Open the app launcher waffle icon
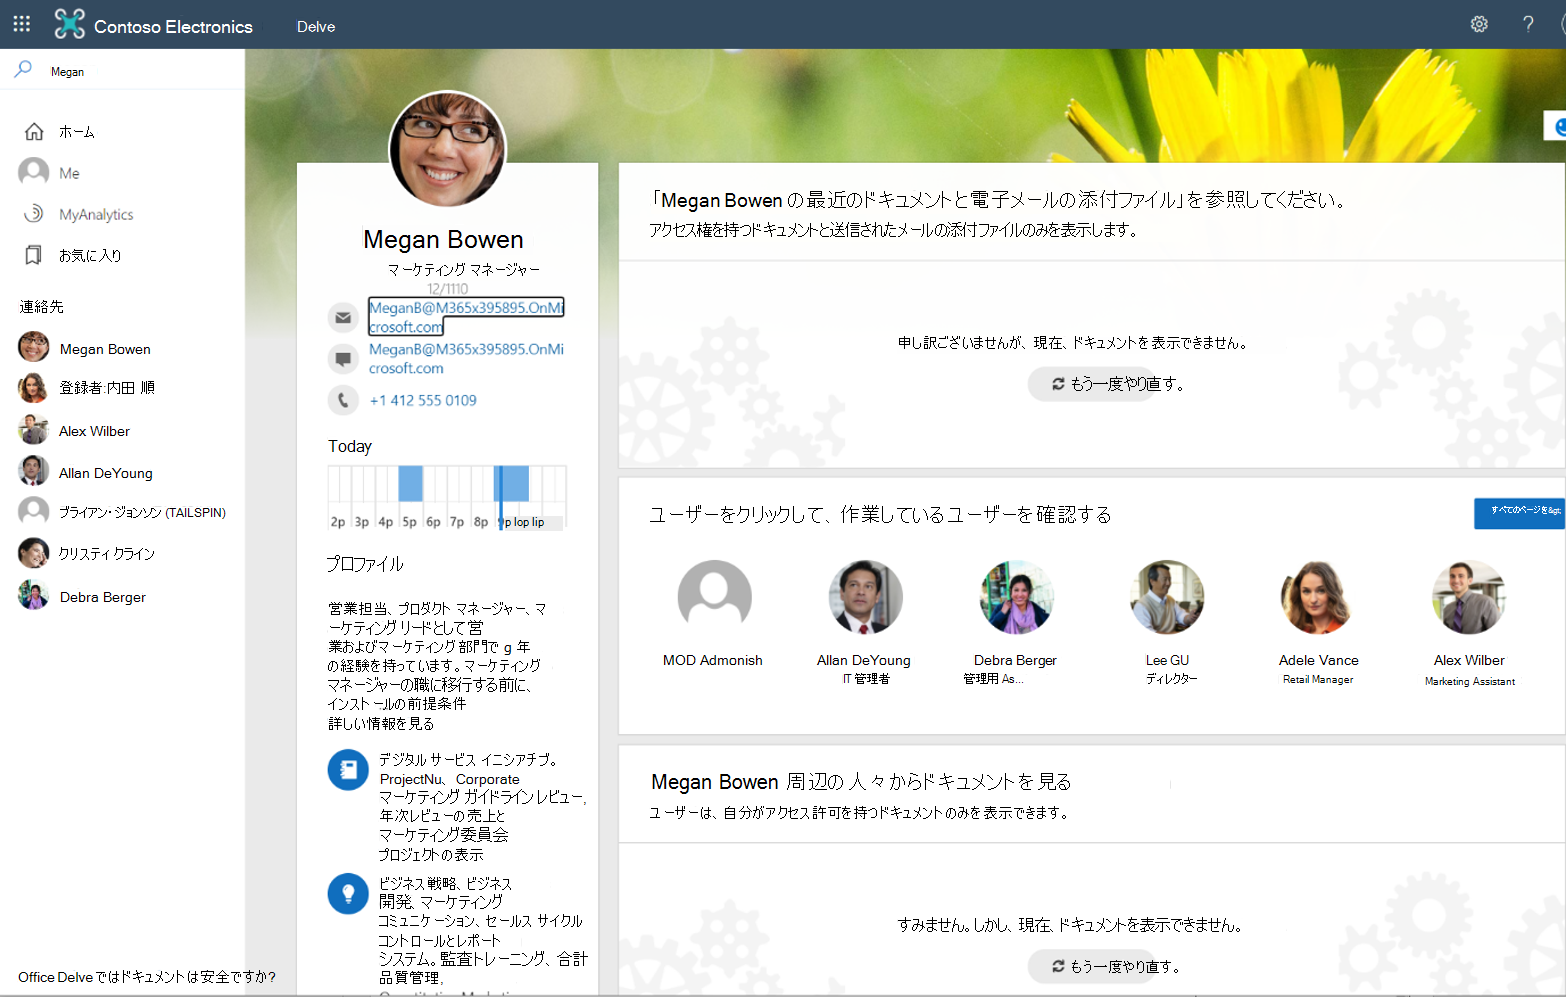This screenshot has width=1568, height=1001. 22,24
